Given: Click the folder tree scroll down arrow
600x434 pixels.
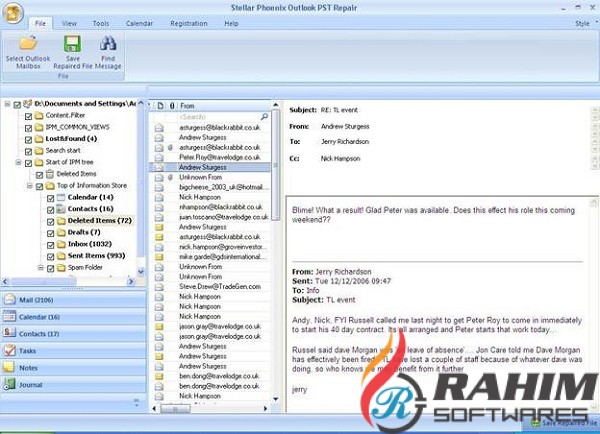Looking at the screenshot, I should coord(141,272).
